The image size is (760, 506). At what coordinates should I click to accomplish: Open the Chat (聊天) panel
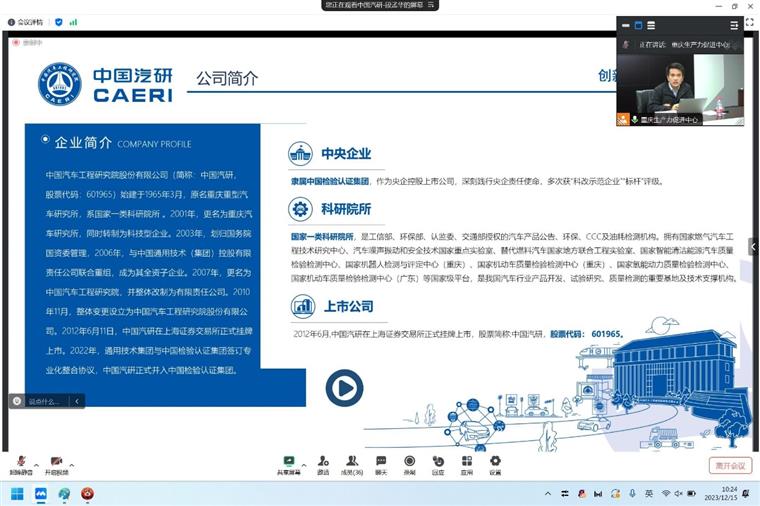click(x=381, y=465)
